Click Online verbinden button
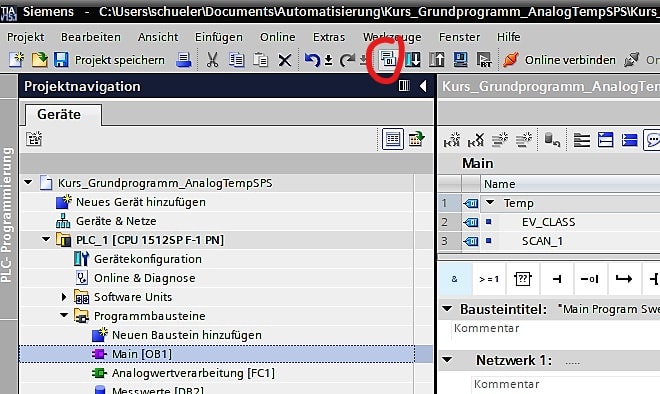Screen dimensions: 660x394 (x=559, y=60)
